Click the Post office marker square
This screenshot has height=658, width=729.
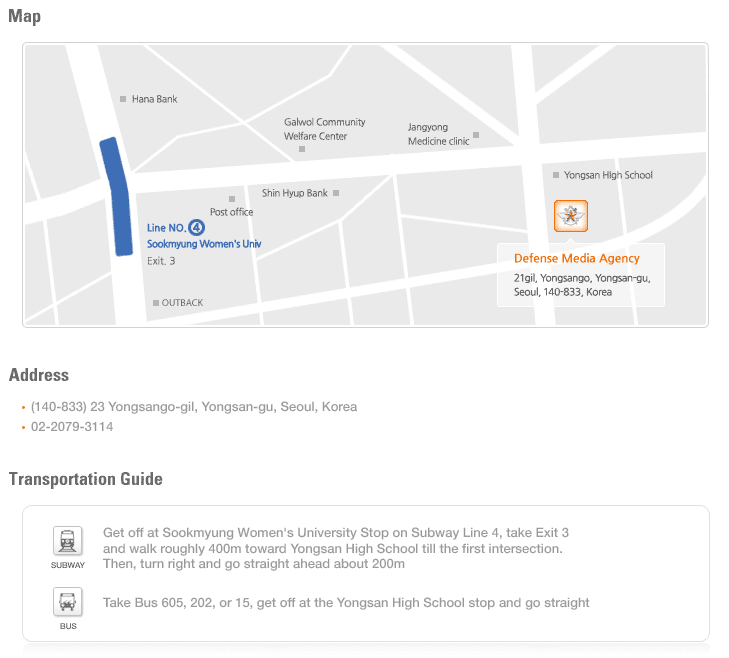[x=232, y=199]
